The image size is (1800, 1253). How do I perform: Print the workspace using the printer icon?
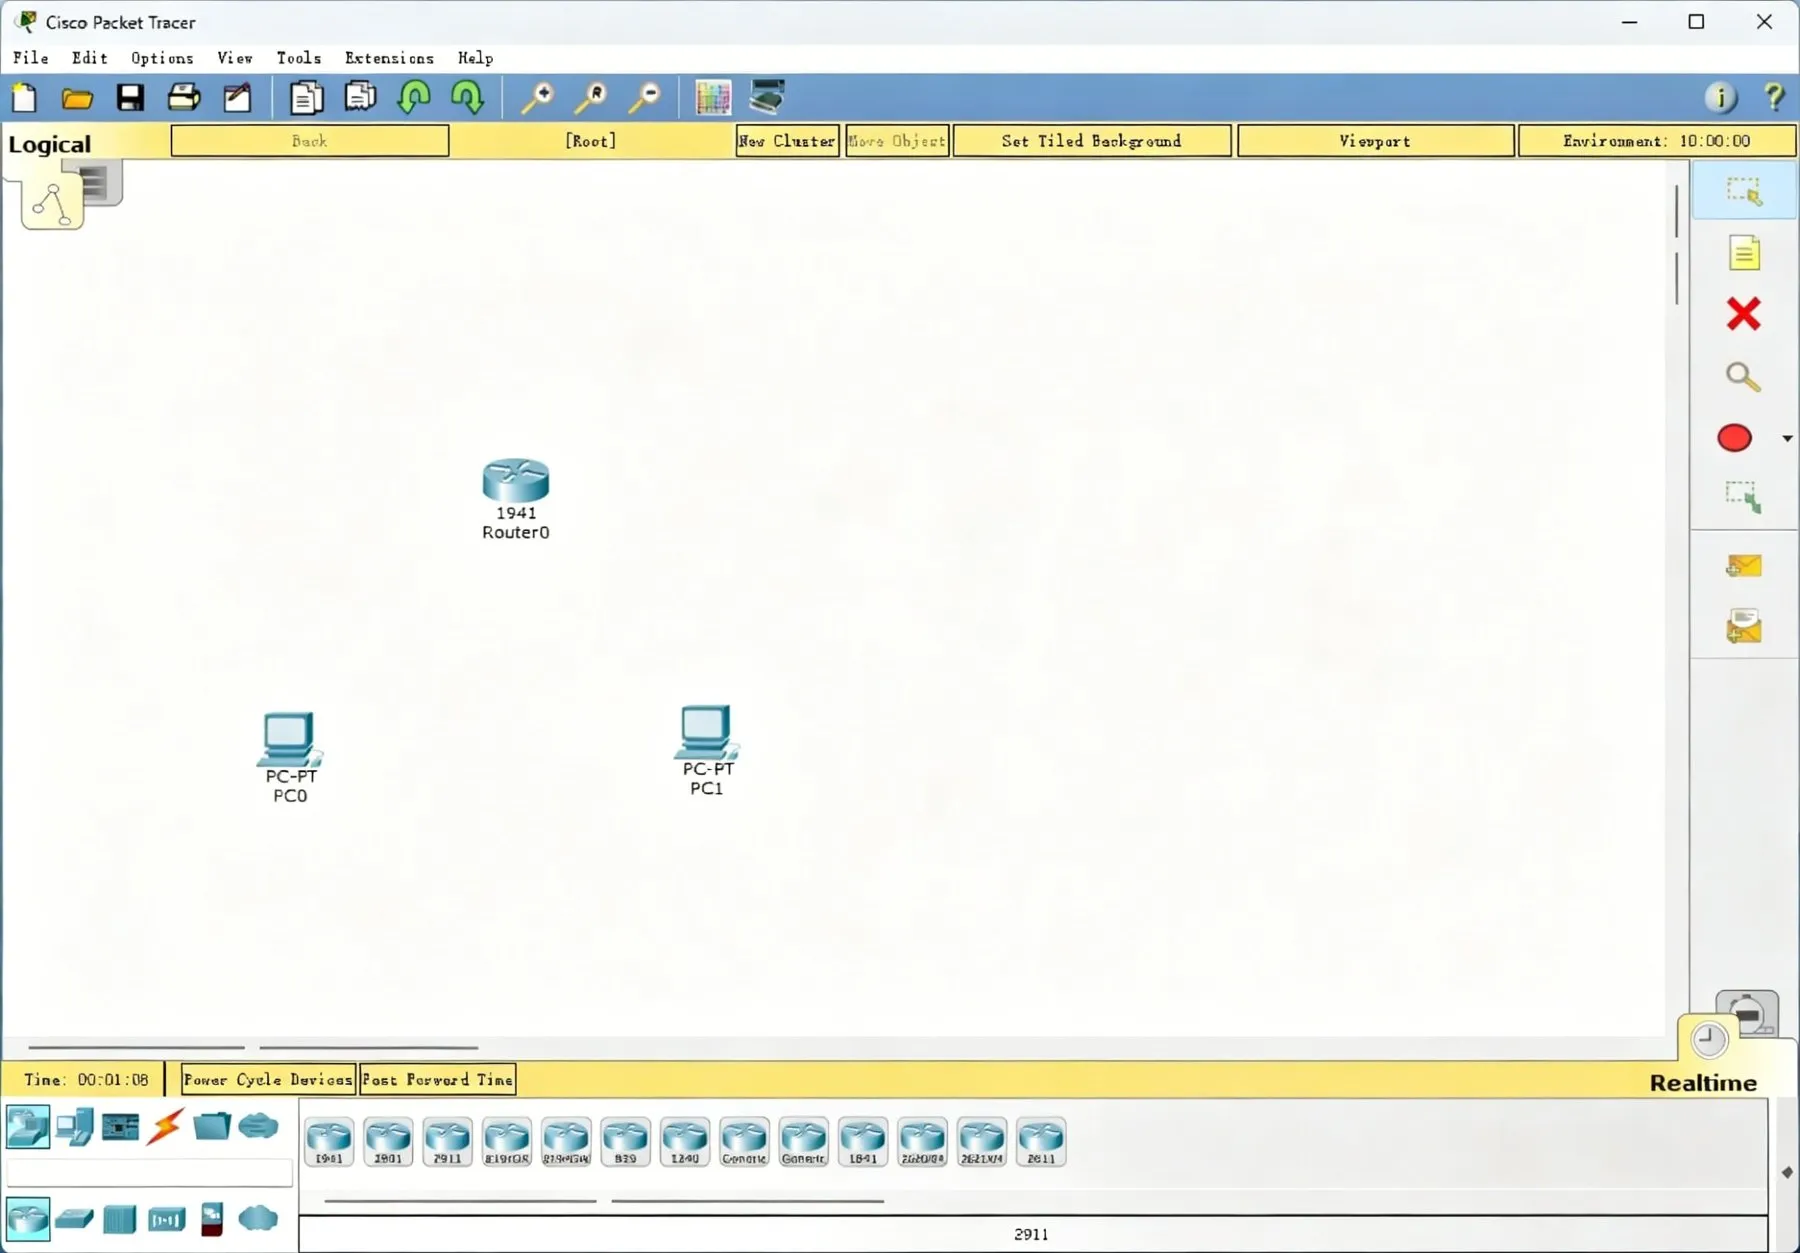click(184, 97)
